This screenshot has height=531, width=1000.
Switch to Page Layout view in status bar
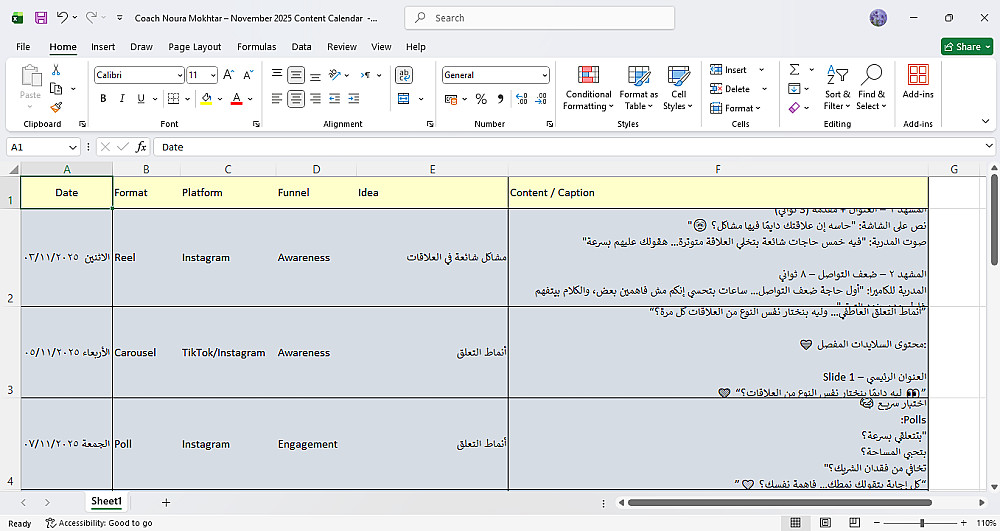point(825,523)
